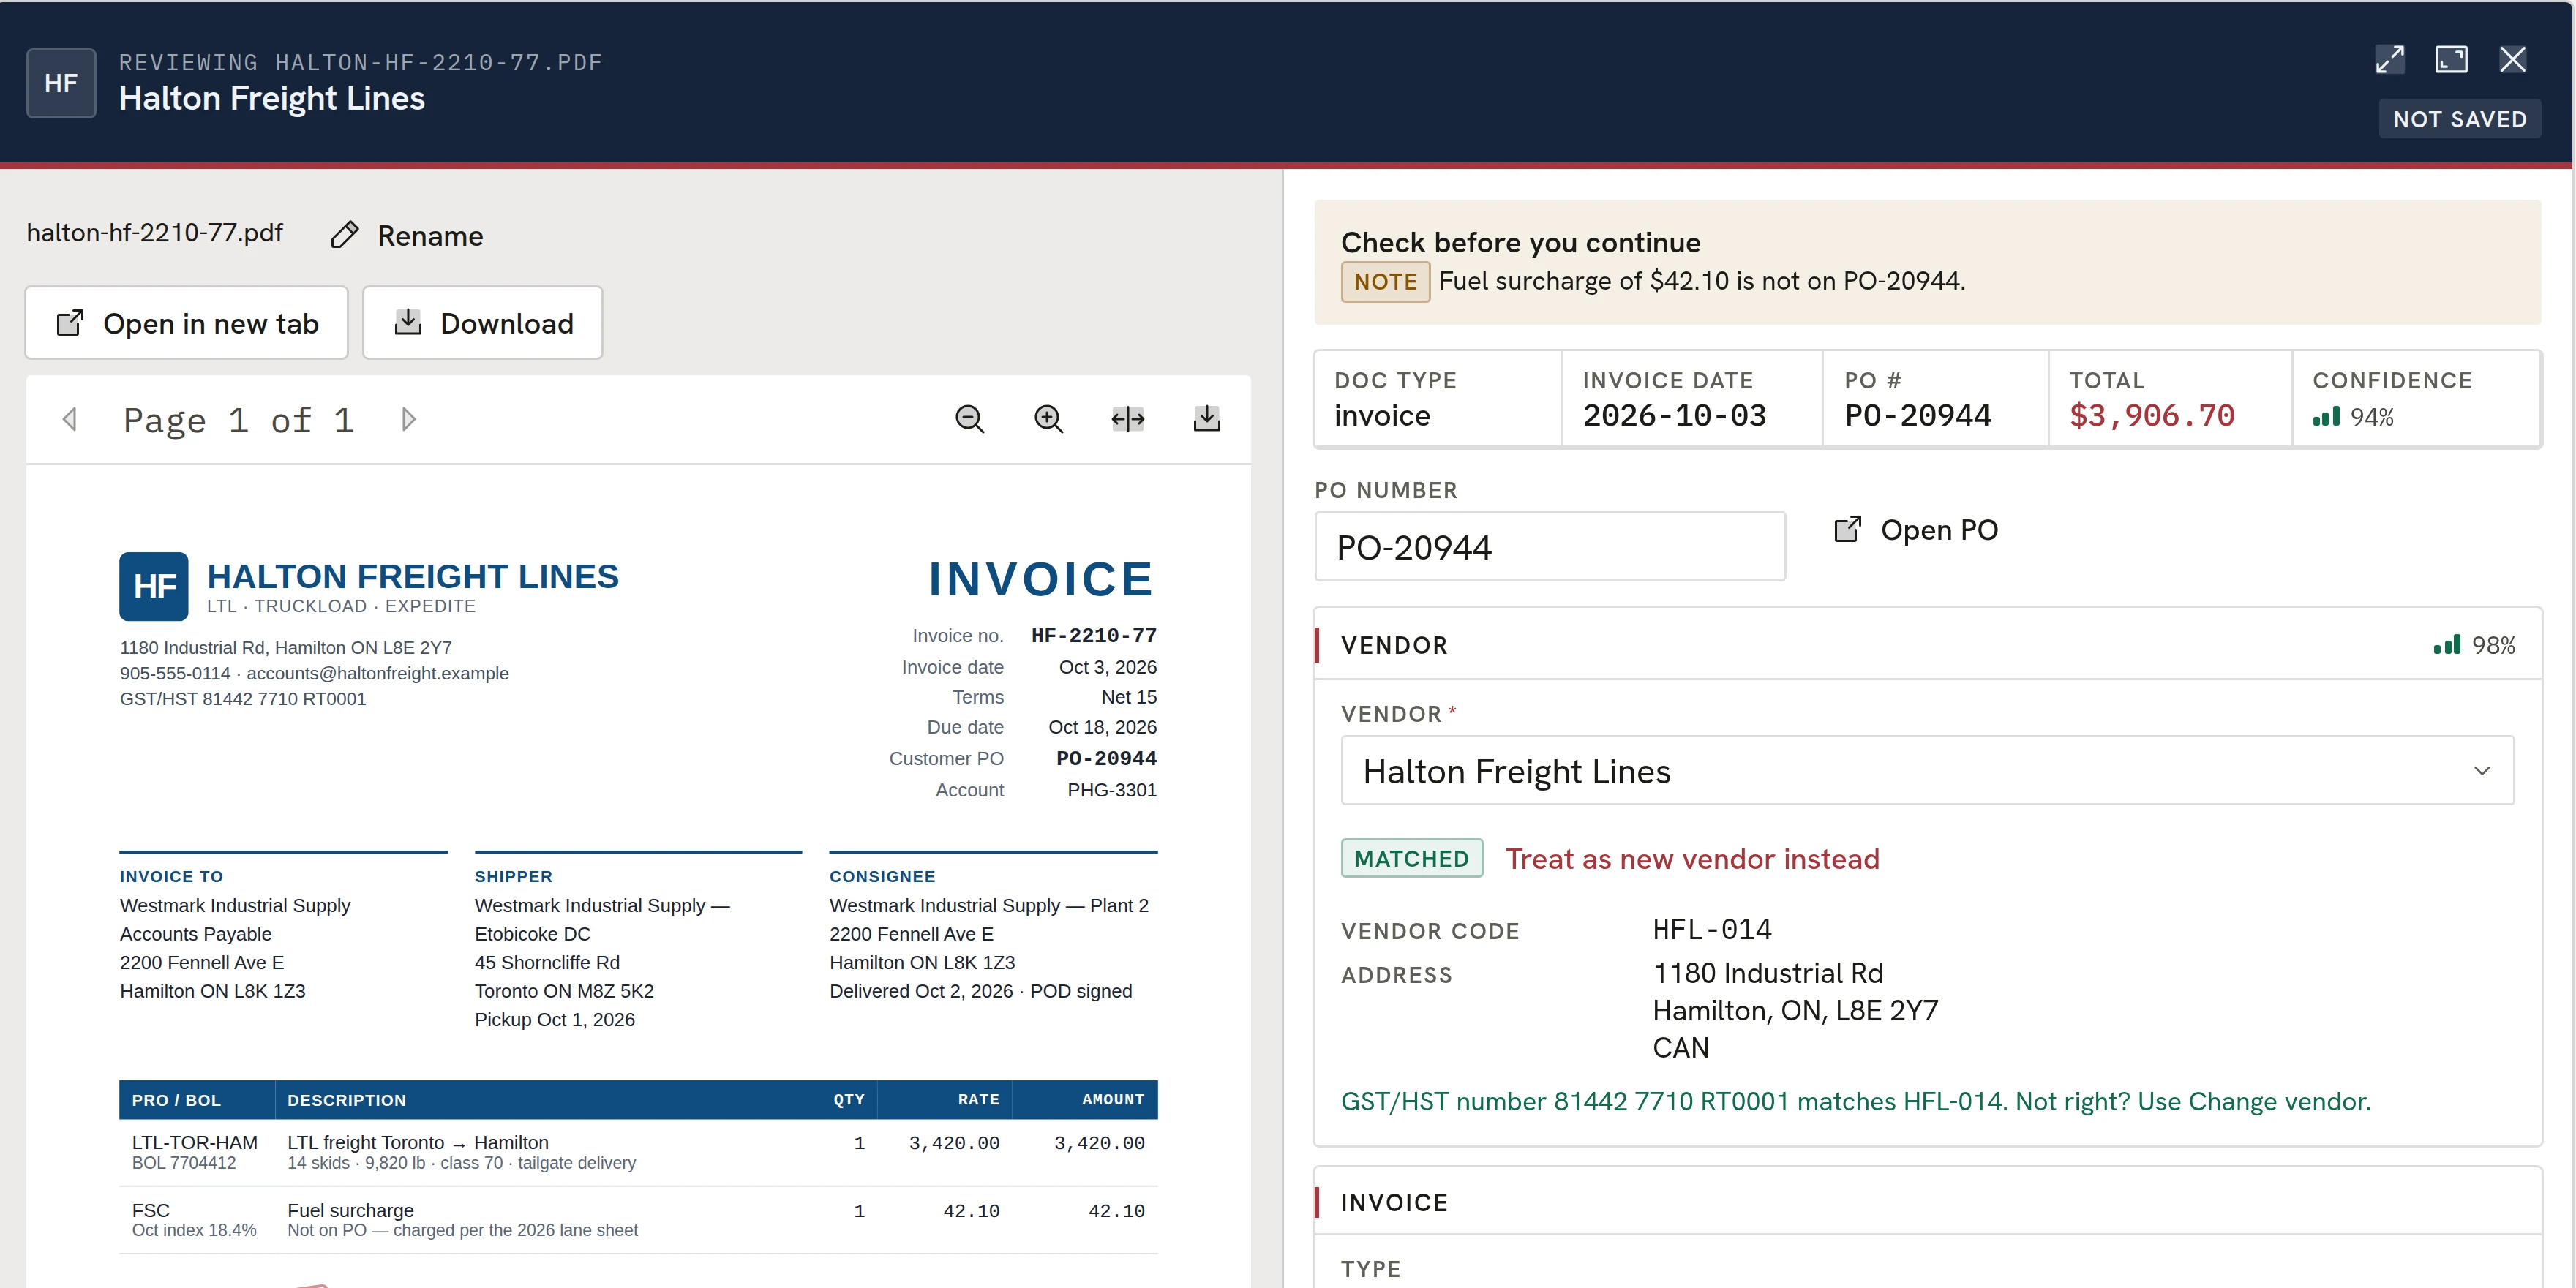
Task: Click the 3,420.00 amount cell
Action: coord(1099,1143)
